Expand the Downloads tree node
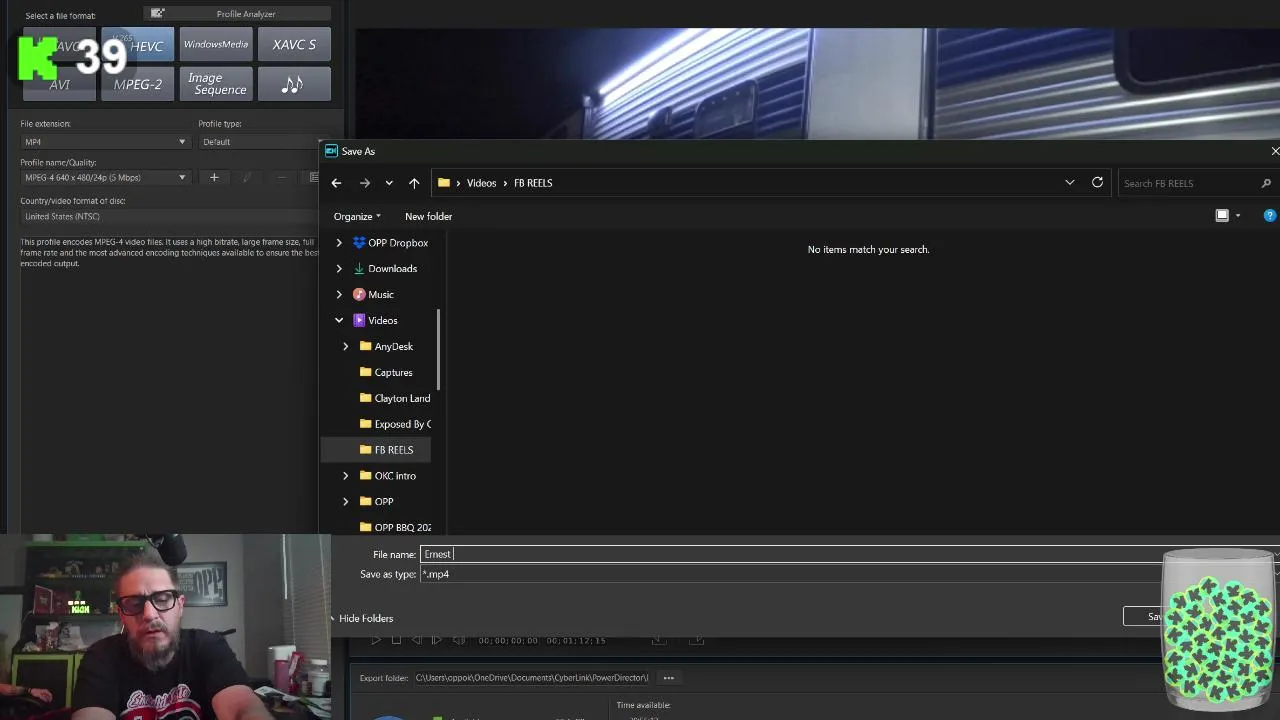The width and height of the screenshot is (1280, 720). coord(339,269)
